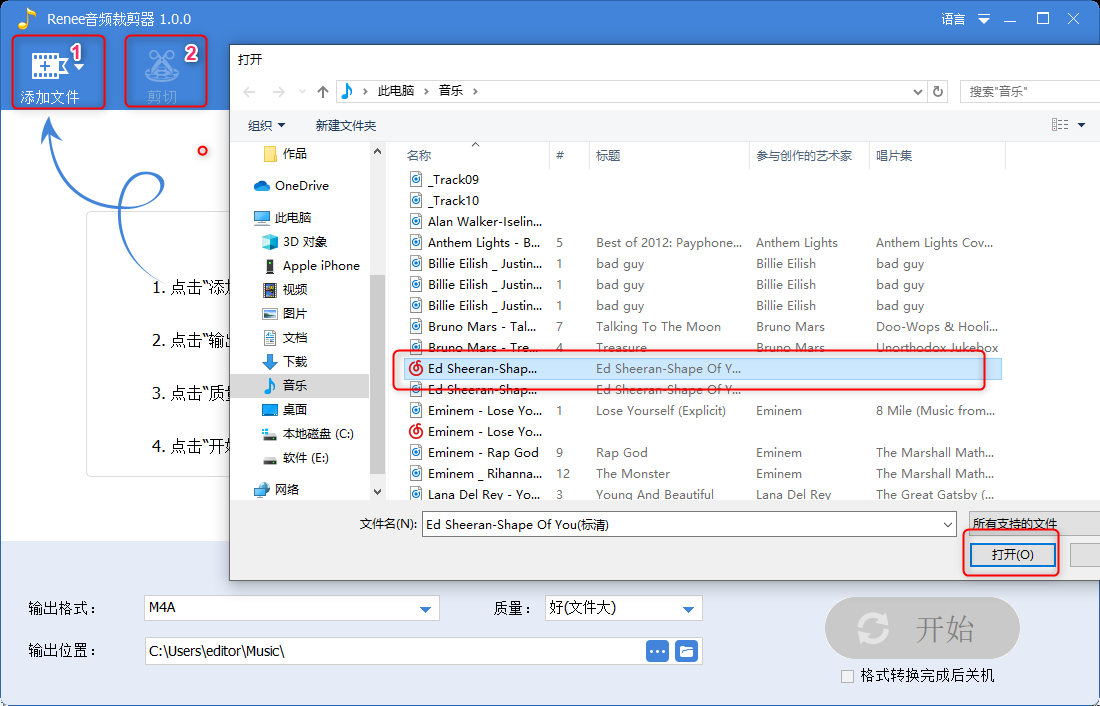Click the 文件名 text input field
The height and width of the screenshot is (706, 1100).
pyautogui.click(x=688, y=524)
